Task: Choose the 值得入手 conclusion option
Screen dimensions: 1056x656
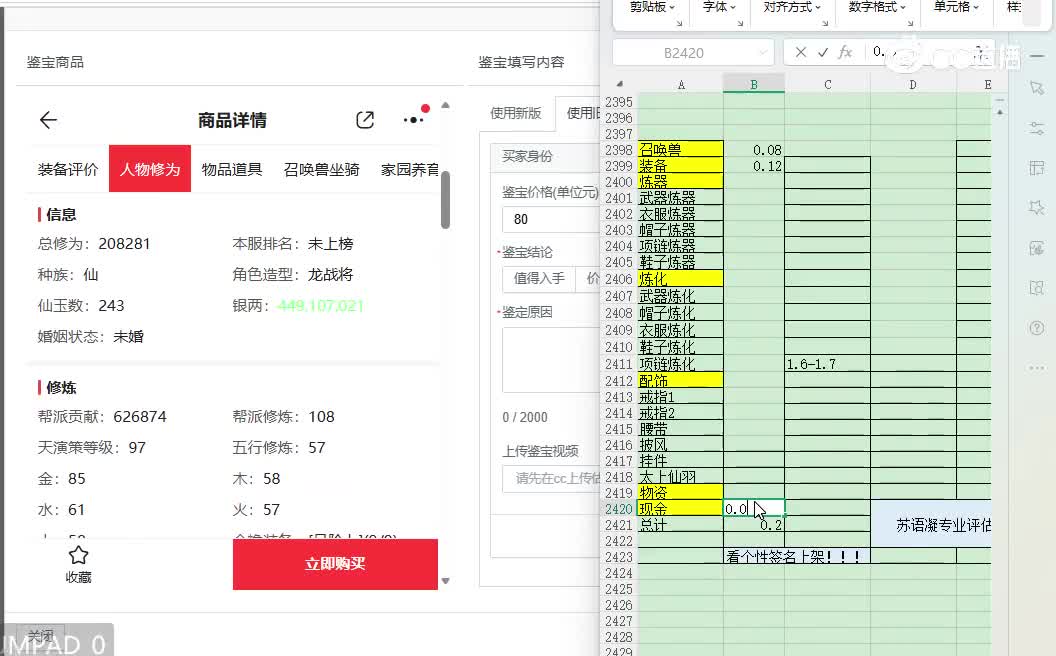Action: point(539,278)
